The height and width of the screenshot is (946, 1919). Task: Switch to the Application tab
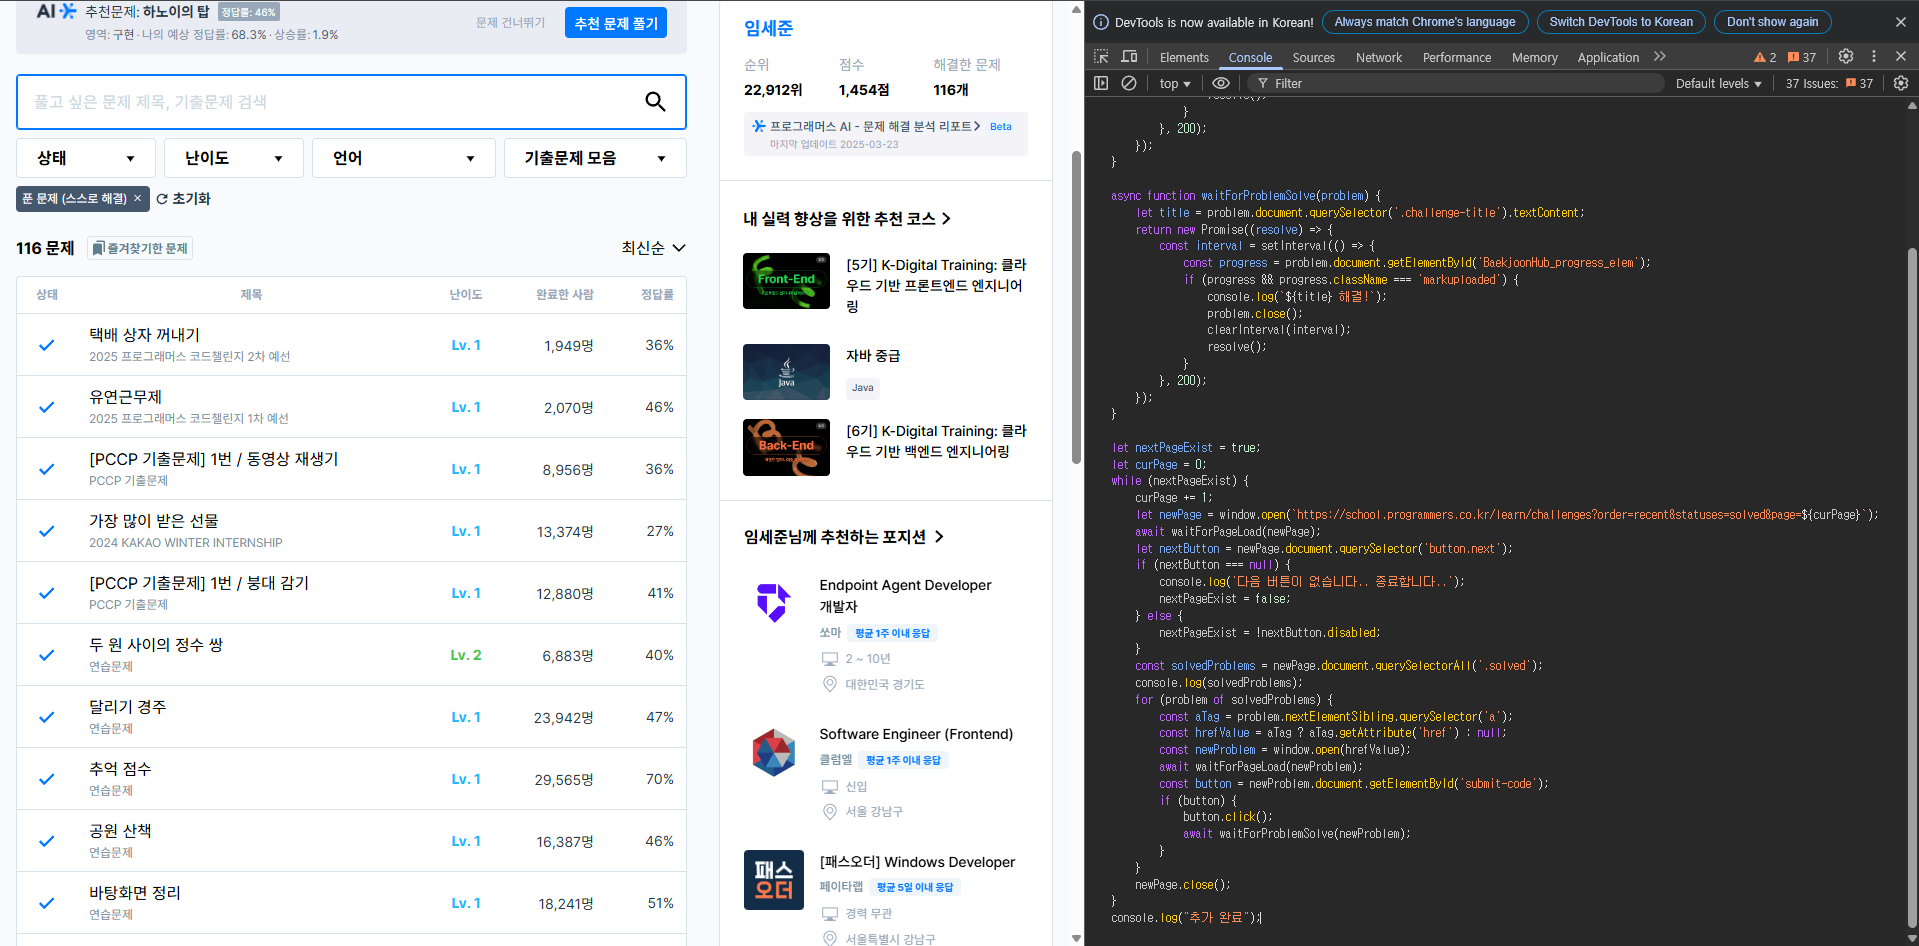(x=1608, y=57)
